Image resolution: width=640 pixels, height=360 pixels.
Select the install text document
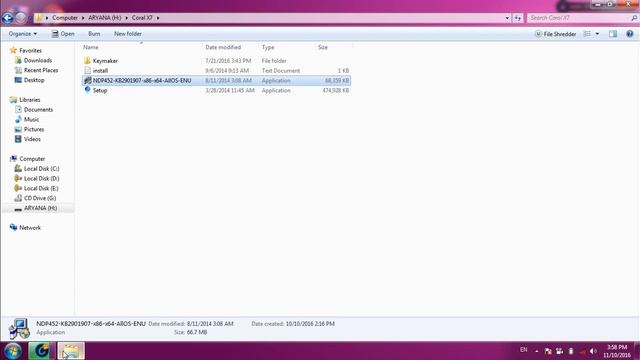coord(100,71)
